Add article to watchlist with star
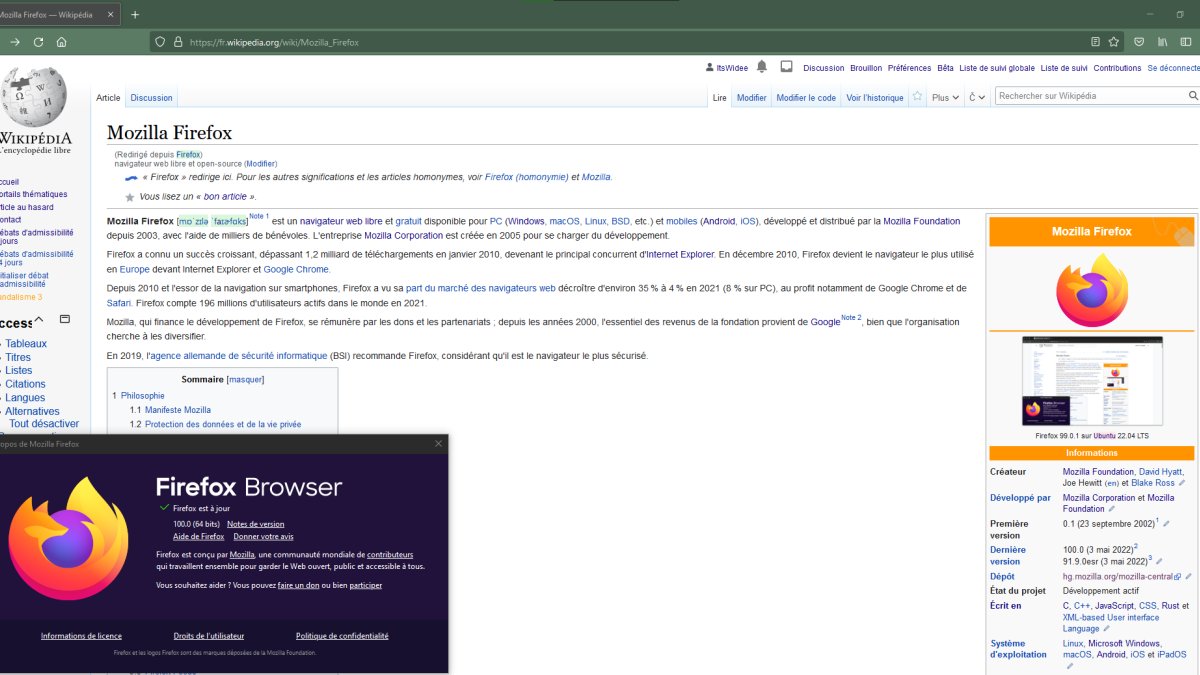Image resolution: width=1200 pixels, height=675 pixels. pyautogui.click(x=917, y=96)
